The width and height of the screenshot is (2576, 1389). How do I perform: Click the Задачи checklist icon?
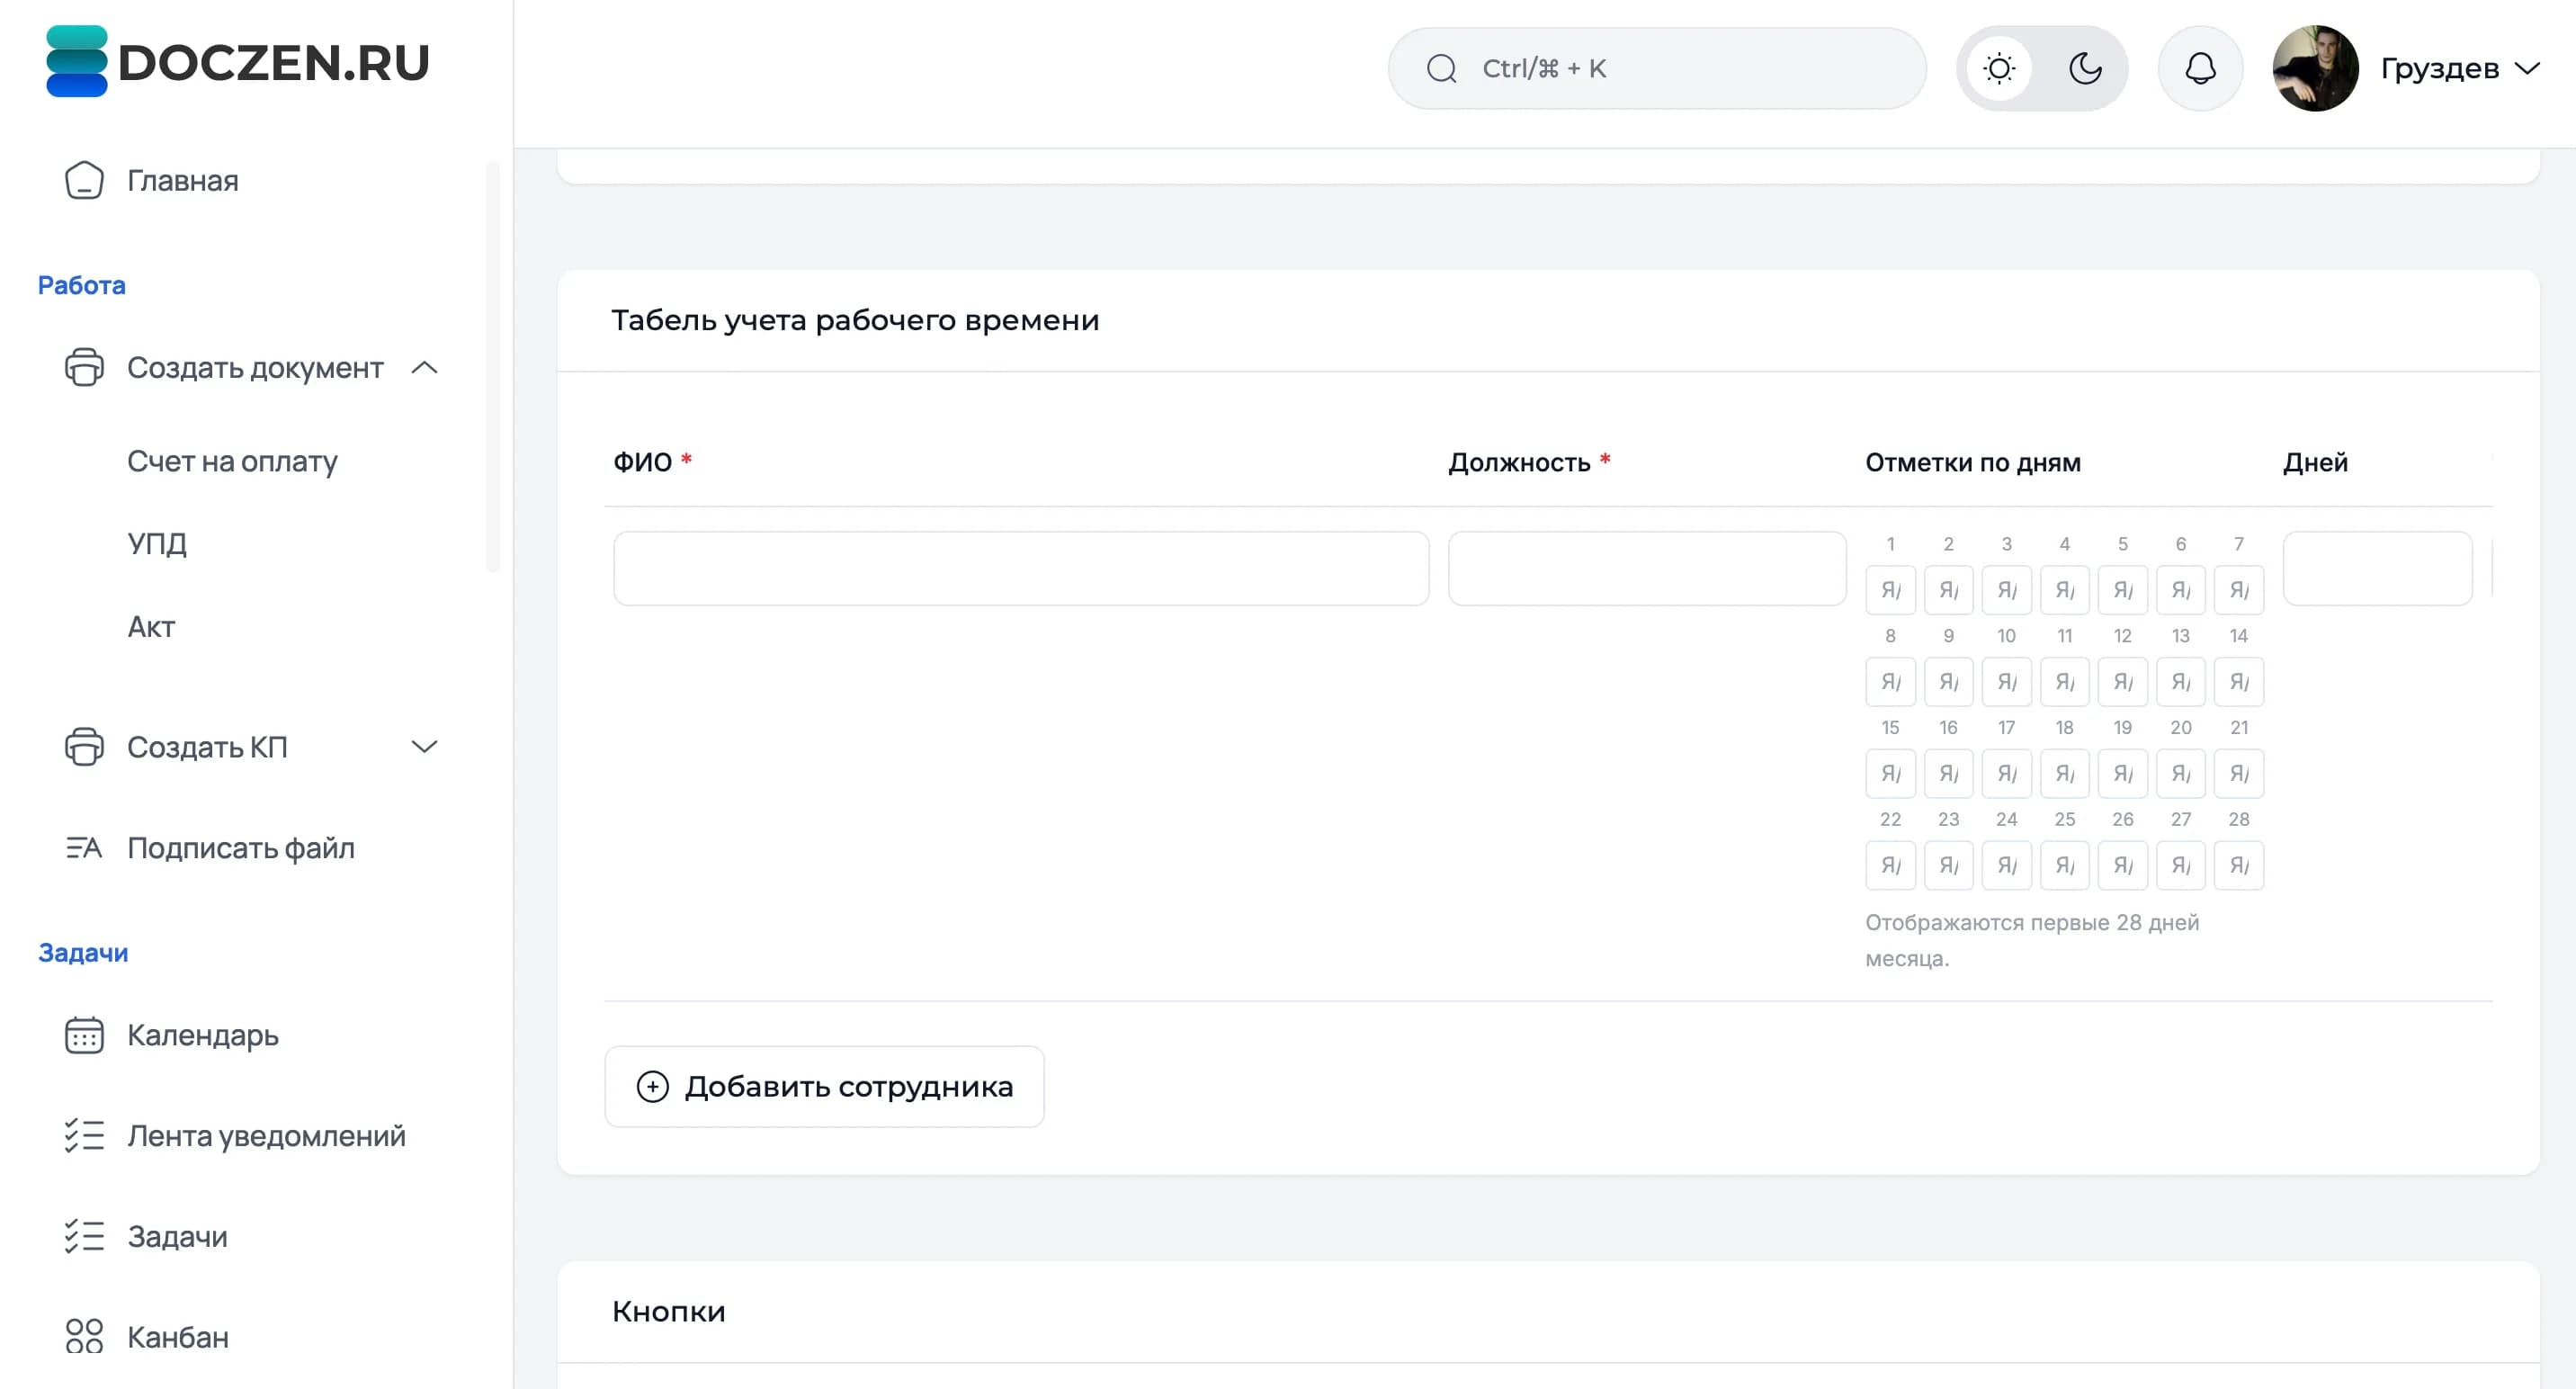tap(84, 1237)
